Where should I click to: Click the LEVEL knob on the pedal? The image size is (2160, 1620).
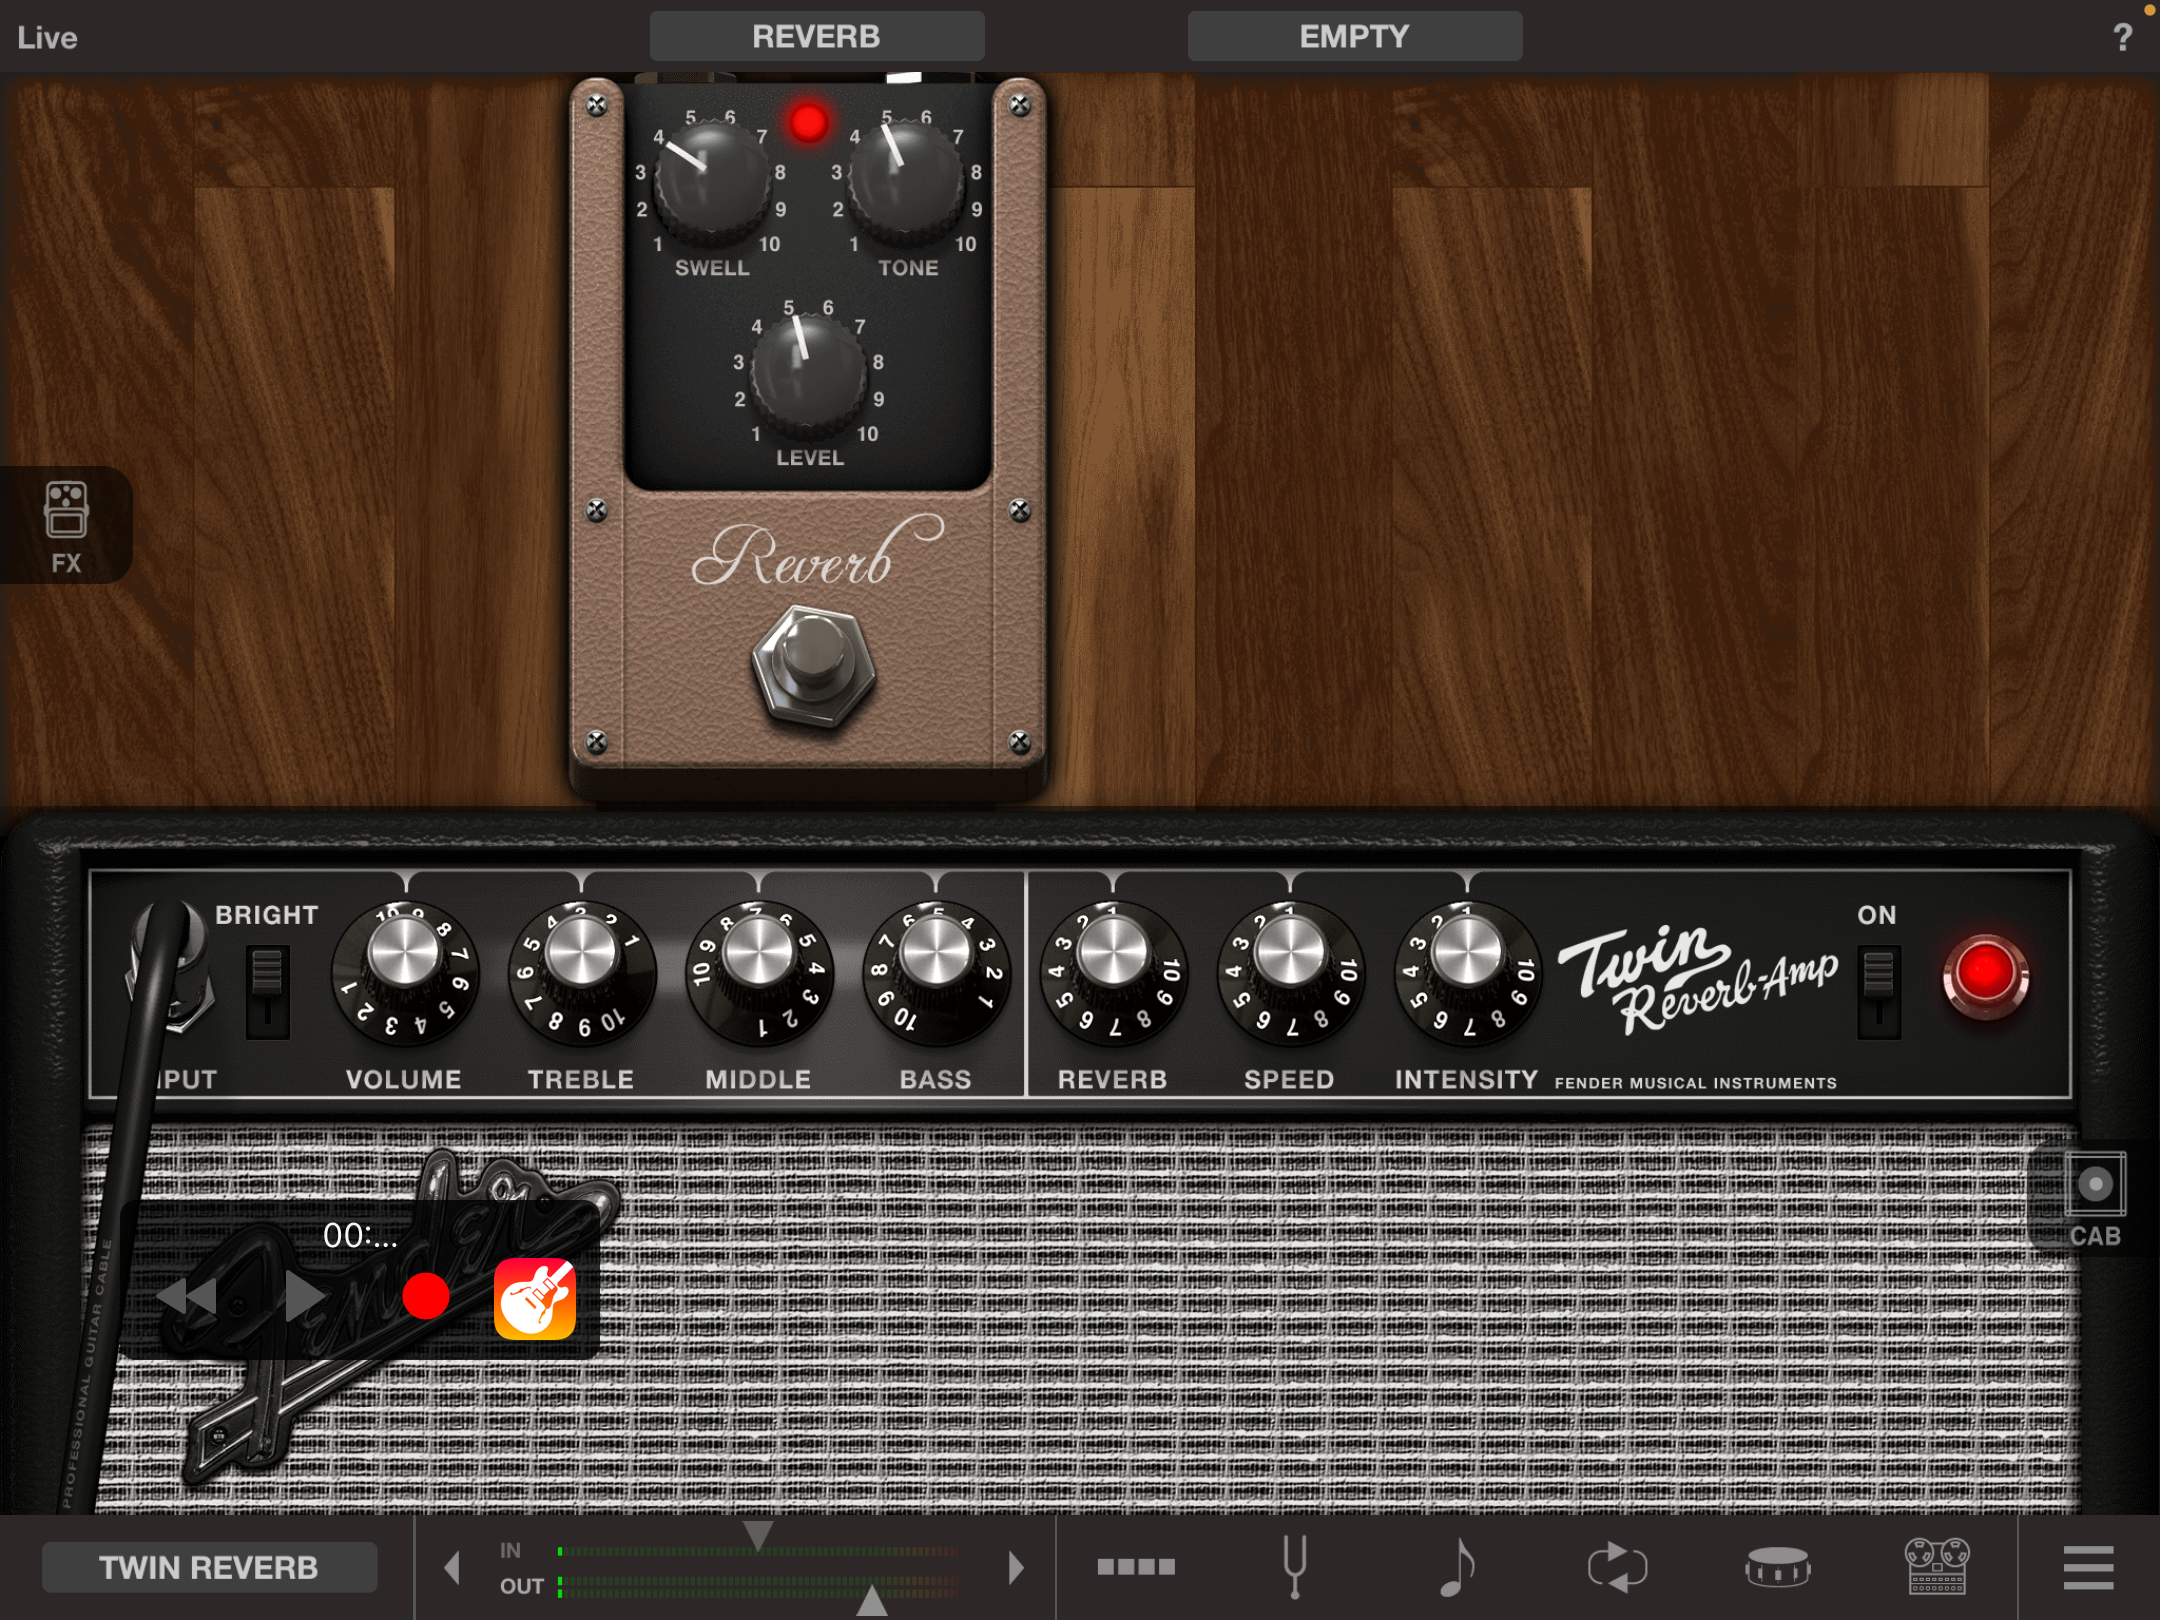coord(808,372)
